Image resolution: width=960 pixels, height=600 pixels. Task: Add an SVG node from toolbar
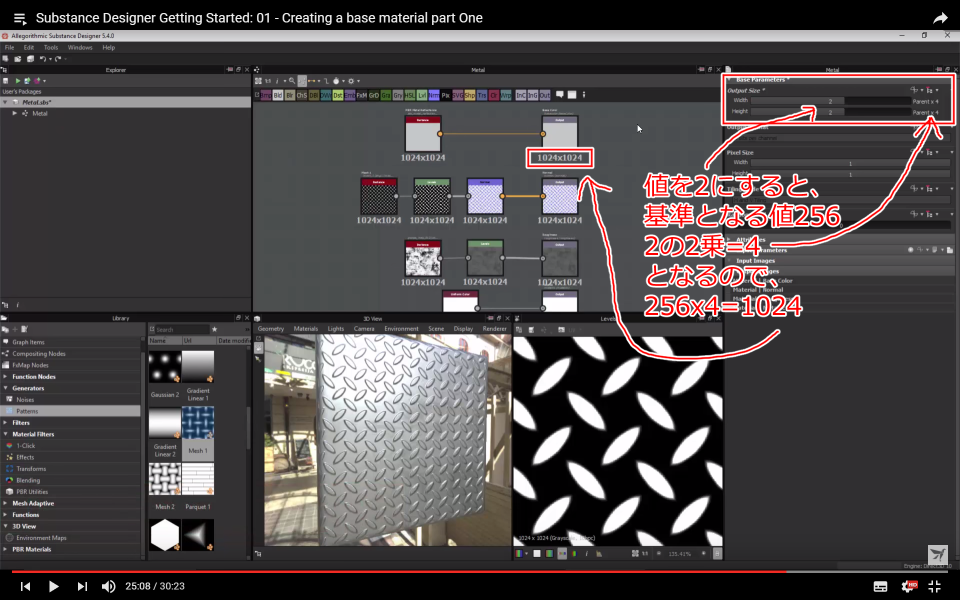[457, 96]
